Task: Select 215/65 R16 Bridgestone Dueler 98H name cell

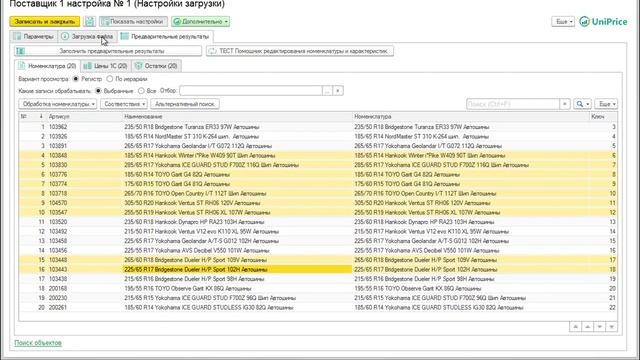Action: point(237,279)
